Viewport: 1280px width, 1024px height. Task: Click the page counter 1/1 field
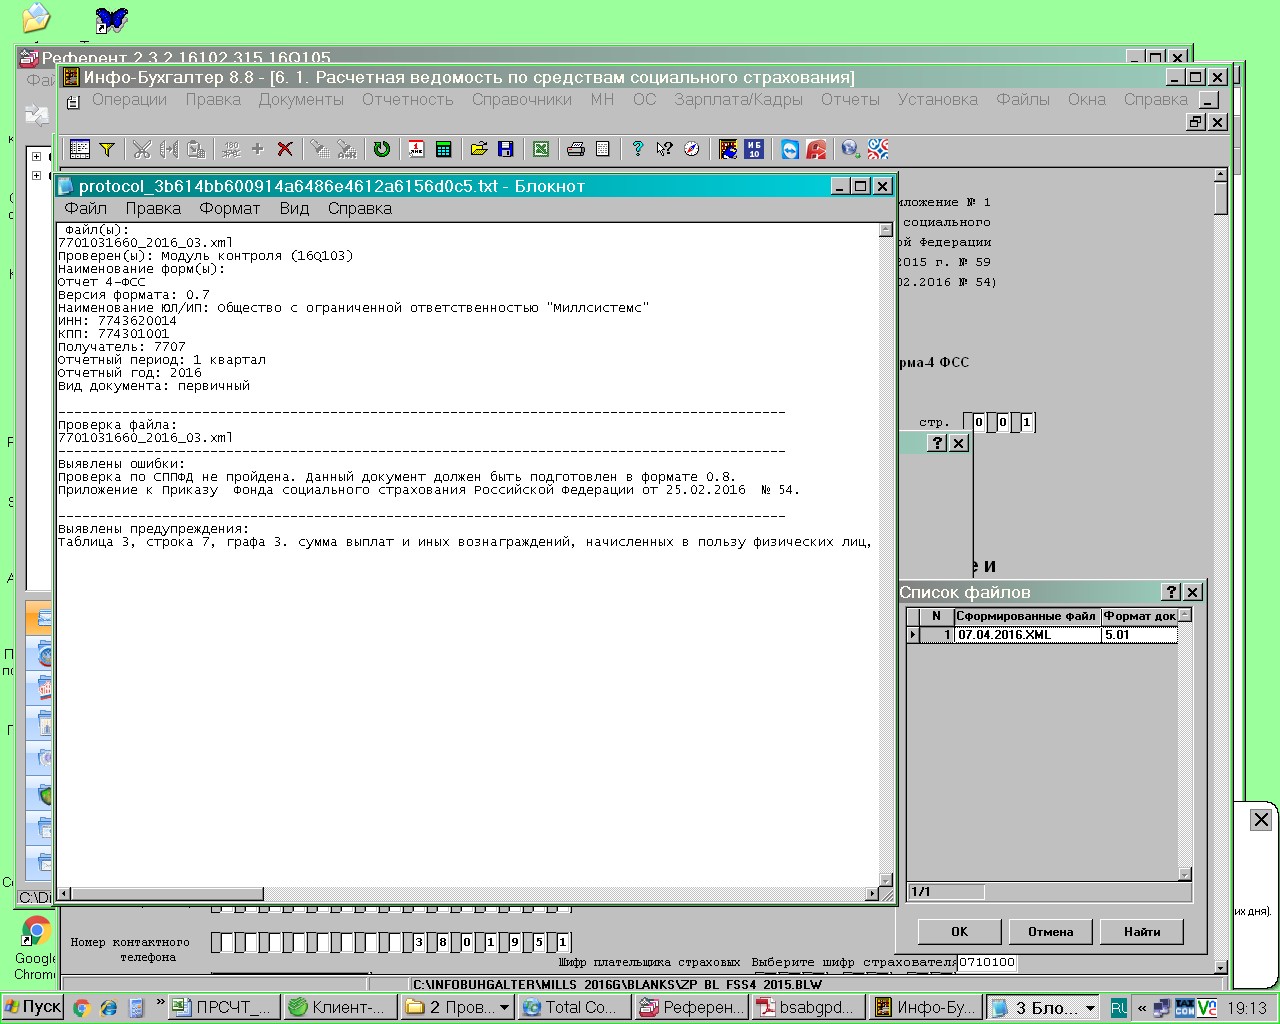point(946,891)
